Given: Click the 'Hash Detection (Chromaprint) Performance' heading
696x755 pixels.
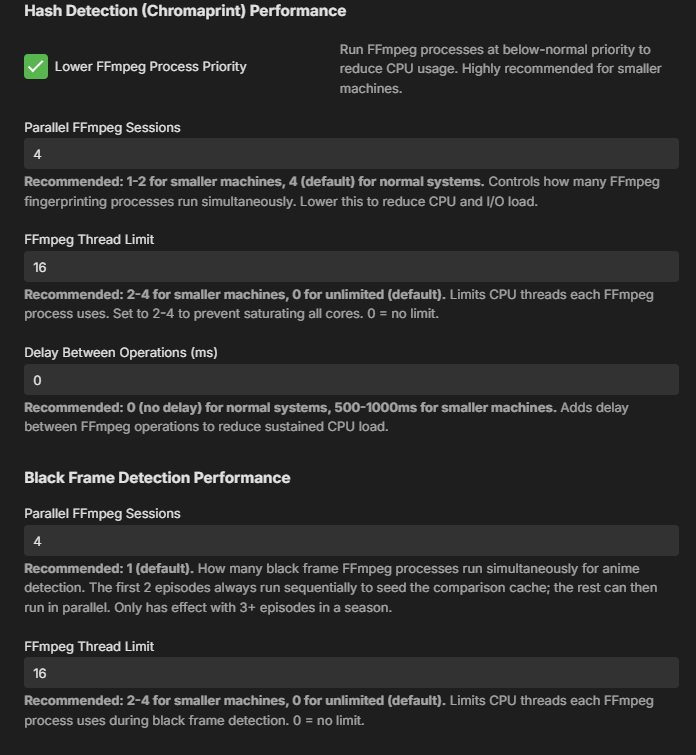Looking at the screenshot, I should [185, 11].
